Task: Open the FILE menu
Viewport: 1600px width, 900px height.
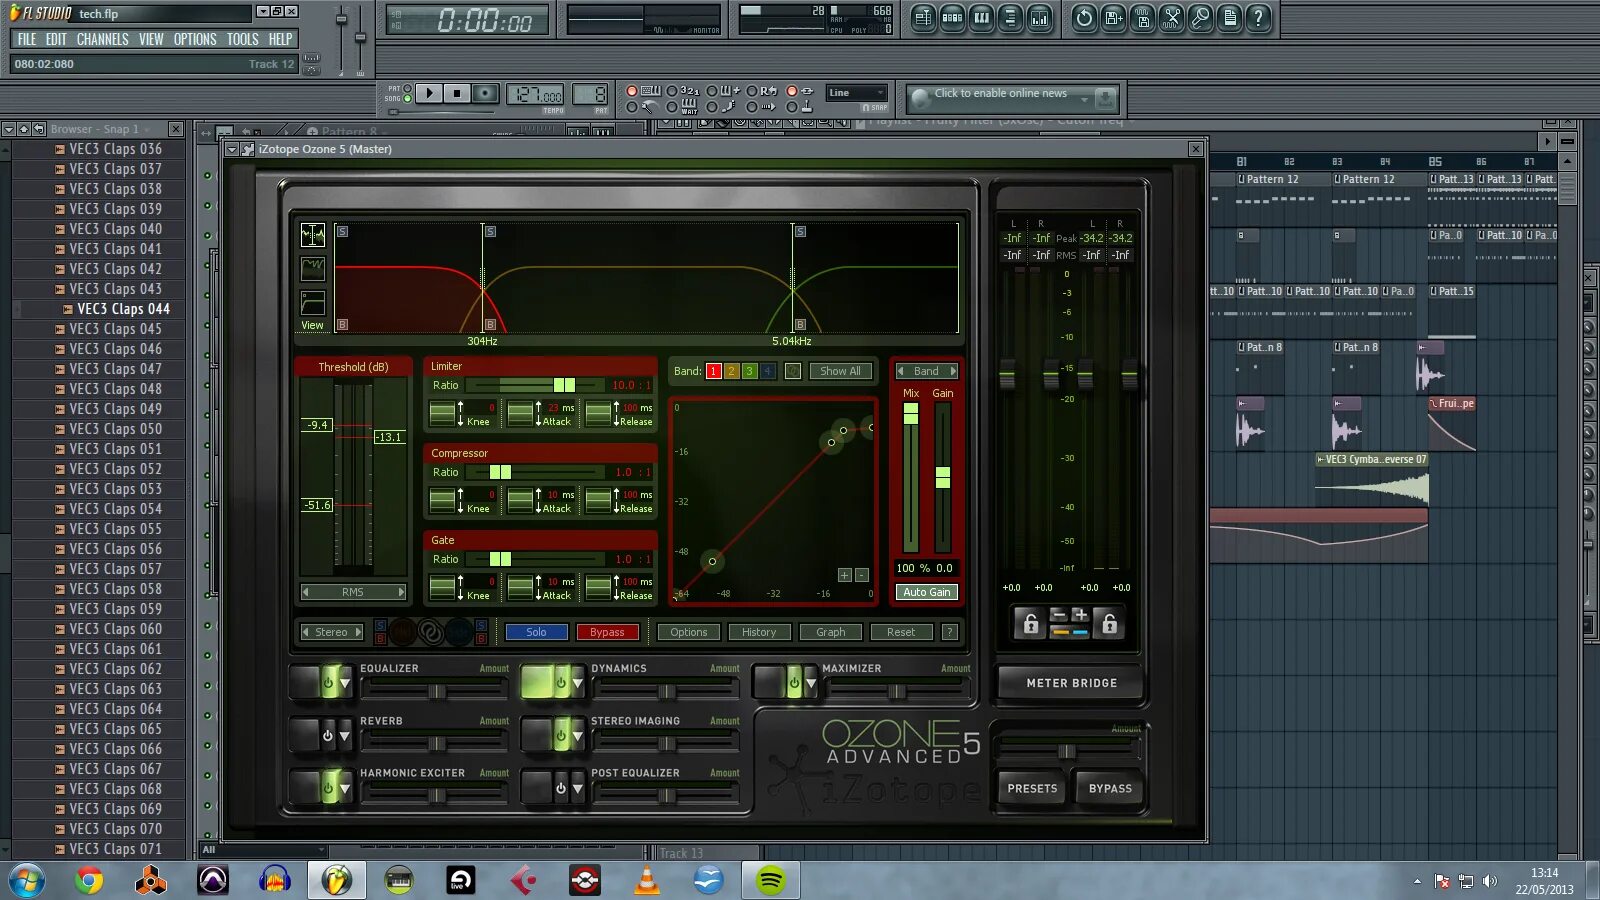Action: coord(27,39)
